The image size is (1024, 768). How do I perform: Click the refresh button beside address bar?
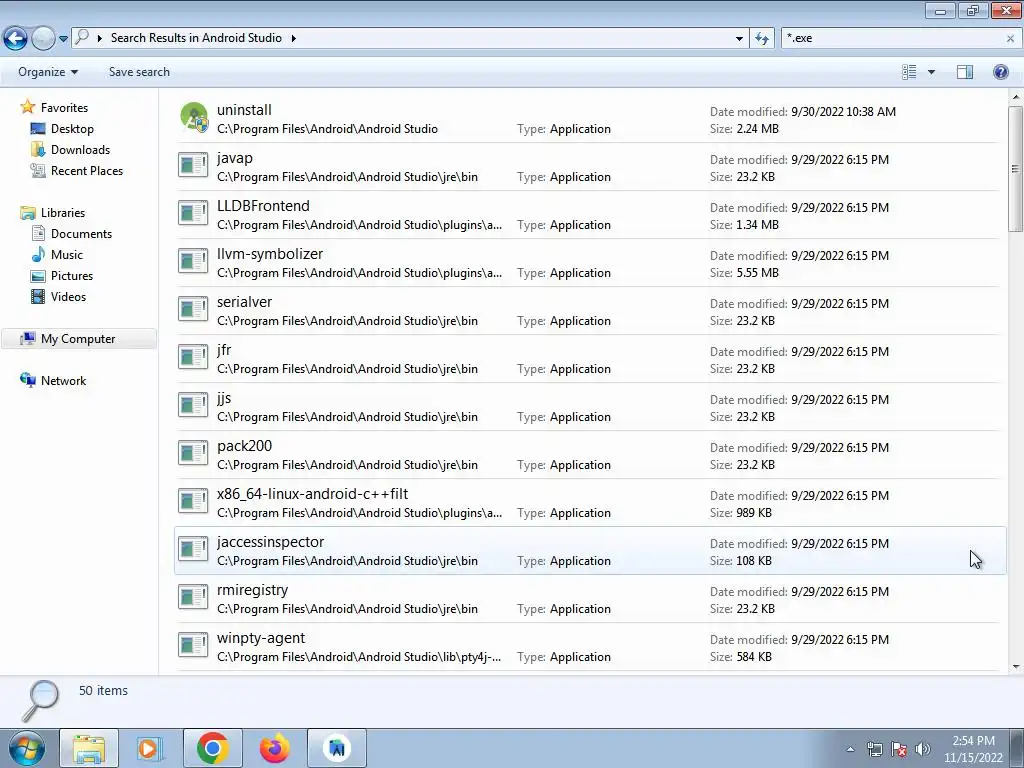pos(761,39)
